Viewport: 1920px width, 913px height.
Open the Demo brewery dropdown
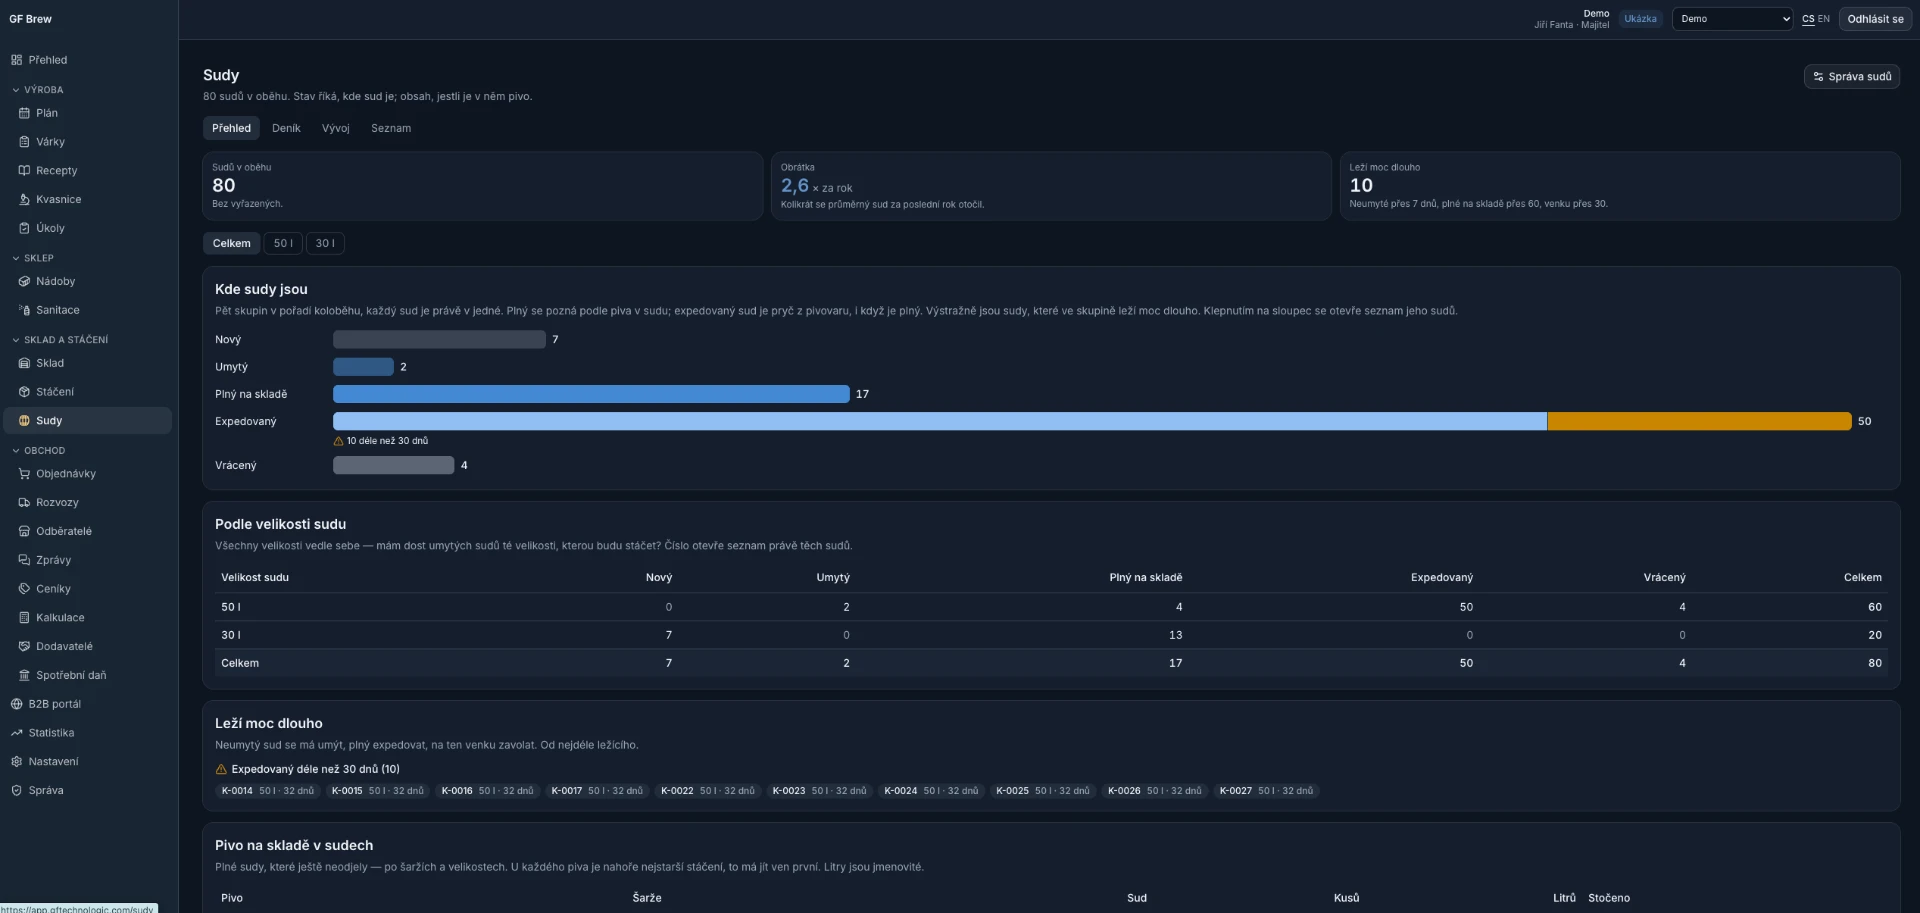tap(1732, 19)
